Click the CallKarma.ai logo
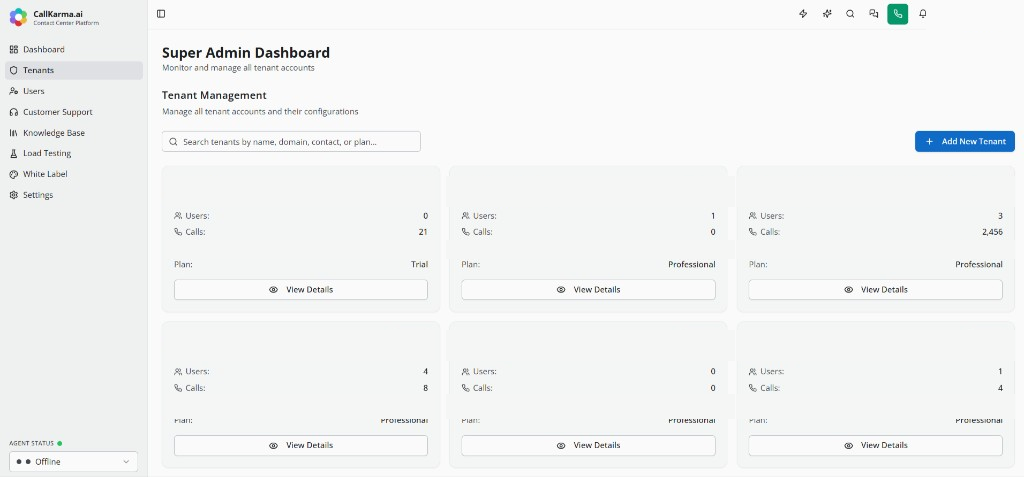The image size is (1024, 477). [x=18, y=17]
